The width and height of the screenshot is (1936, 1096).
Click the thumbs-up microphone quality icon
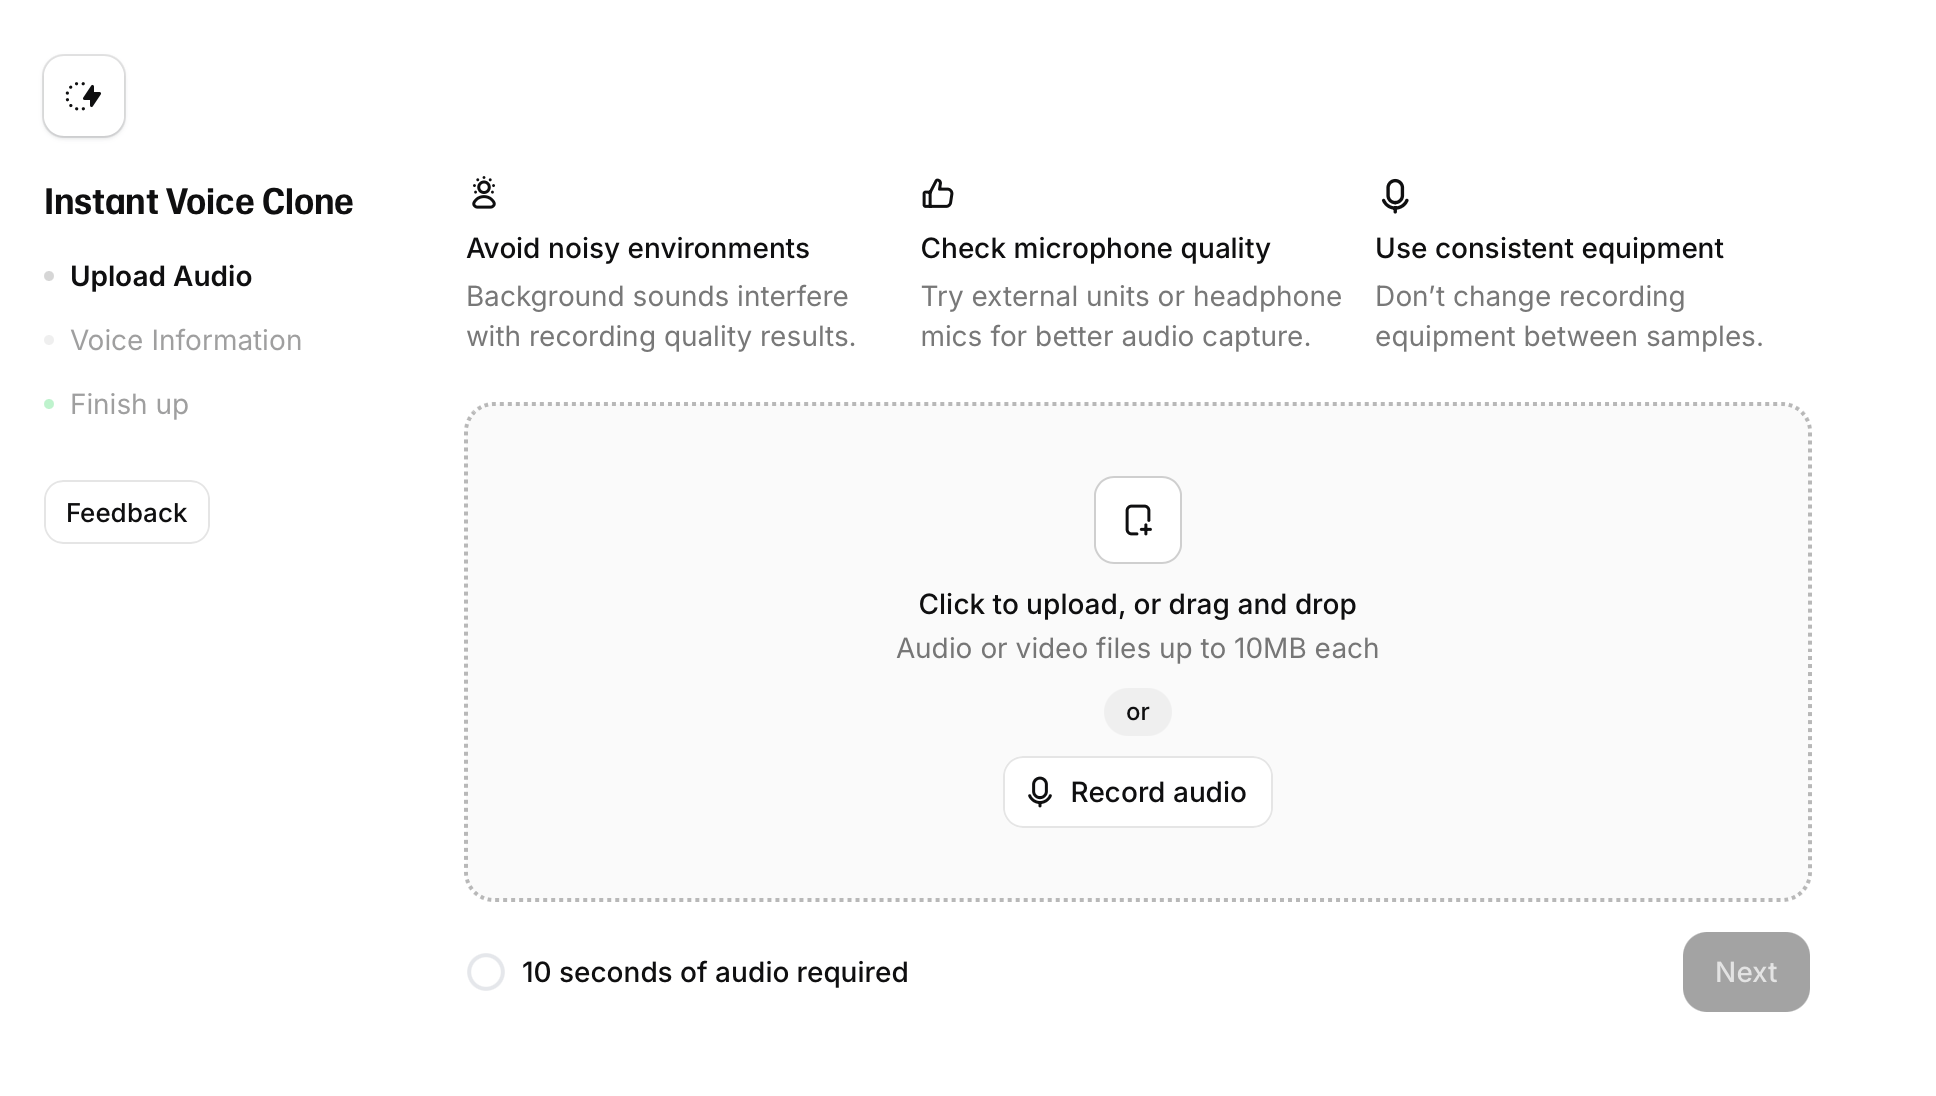tap(938, 193)
